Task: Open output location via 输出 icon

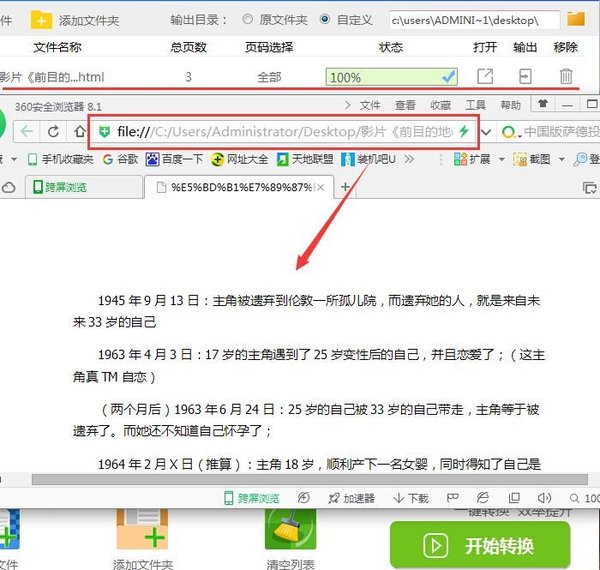Action: pos(525,76)
